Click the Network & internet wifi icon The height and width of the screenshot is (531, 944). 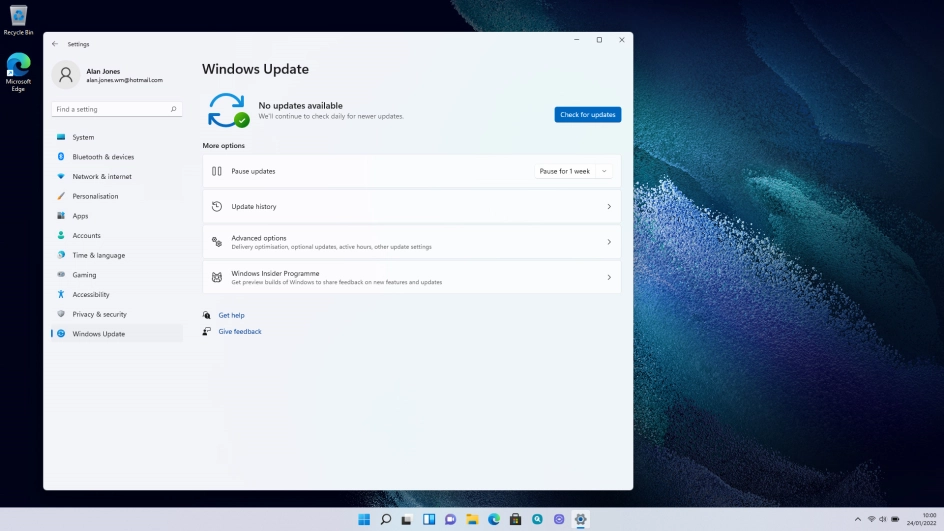[x=61, y=176]
